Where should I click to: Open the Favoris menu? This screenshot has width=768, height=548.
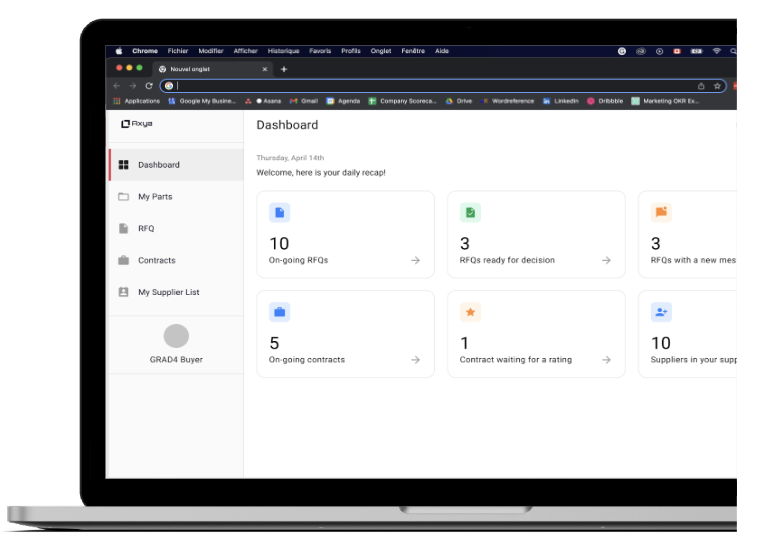point(320,51)
